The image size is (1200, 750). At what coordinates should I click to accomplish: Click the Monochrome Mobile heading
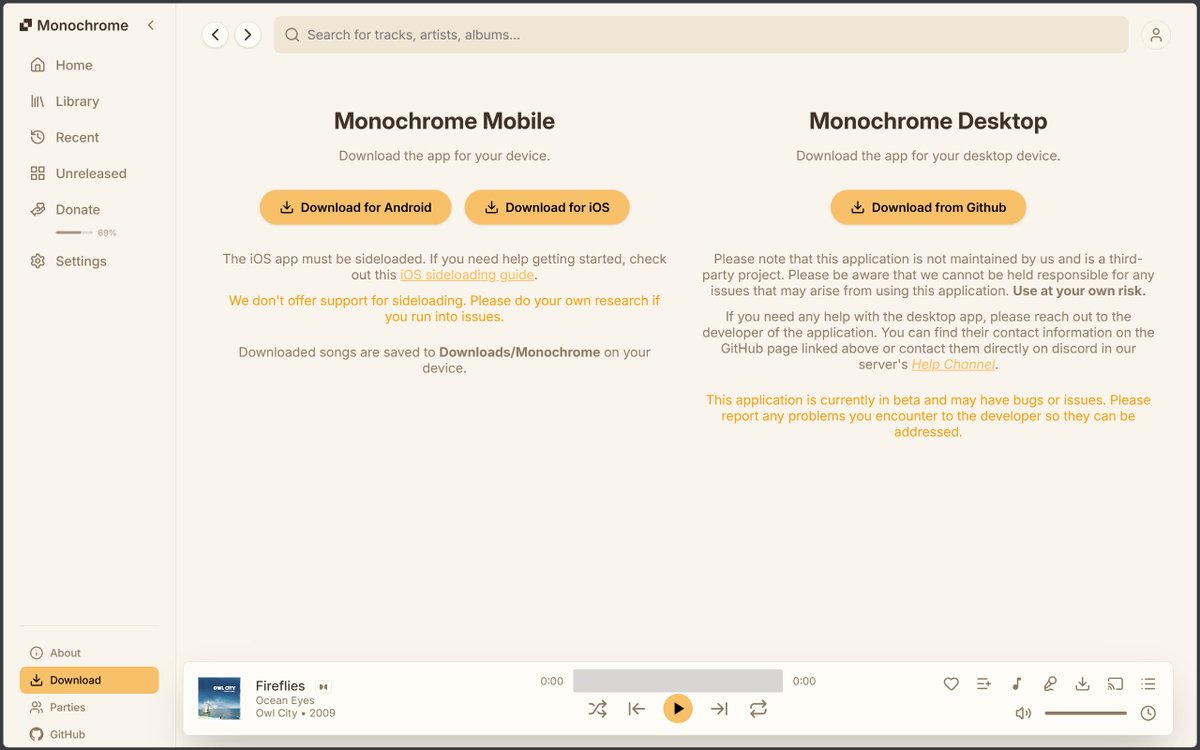coord(444,121)
